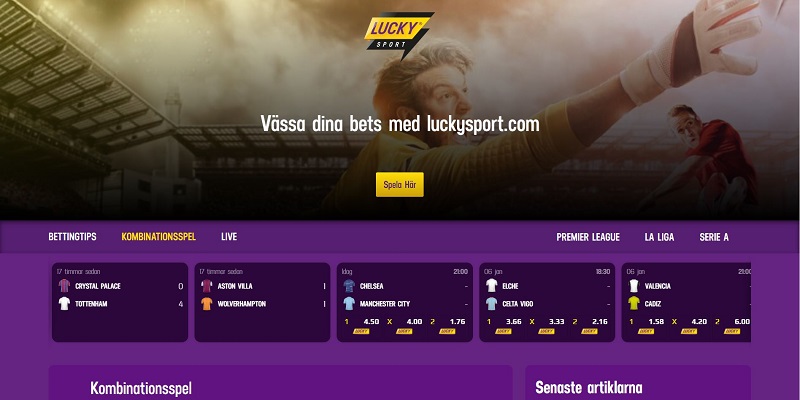Click the Manchester City jersey icon
This screenshot has width=800, height=400.
[349, 304]
